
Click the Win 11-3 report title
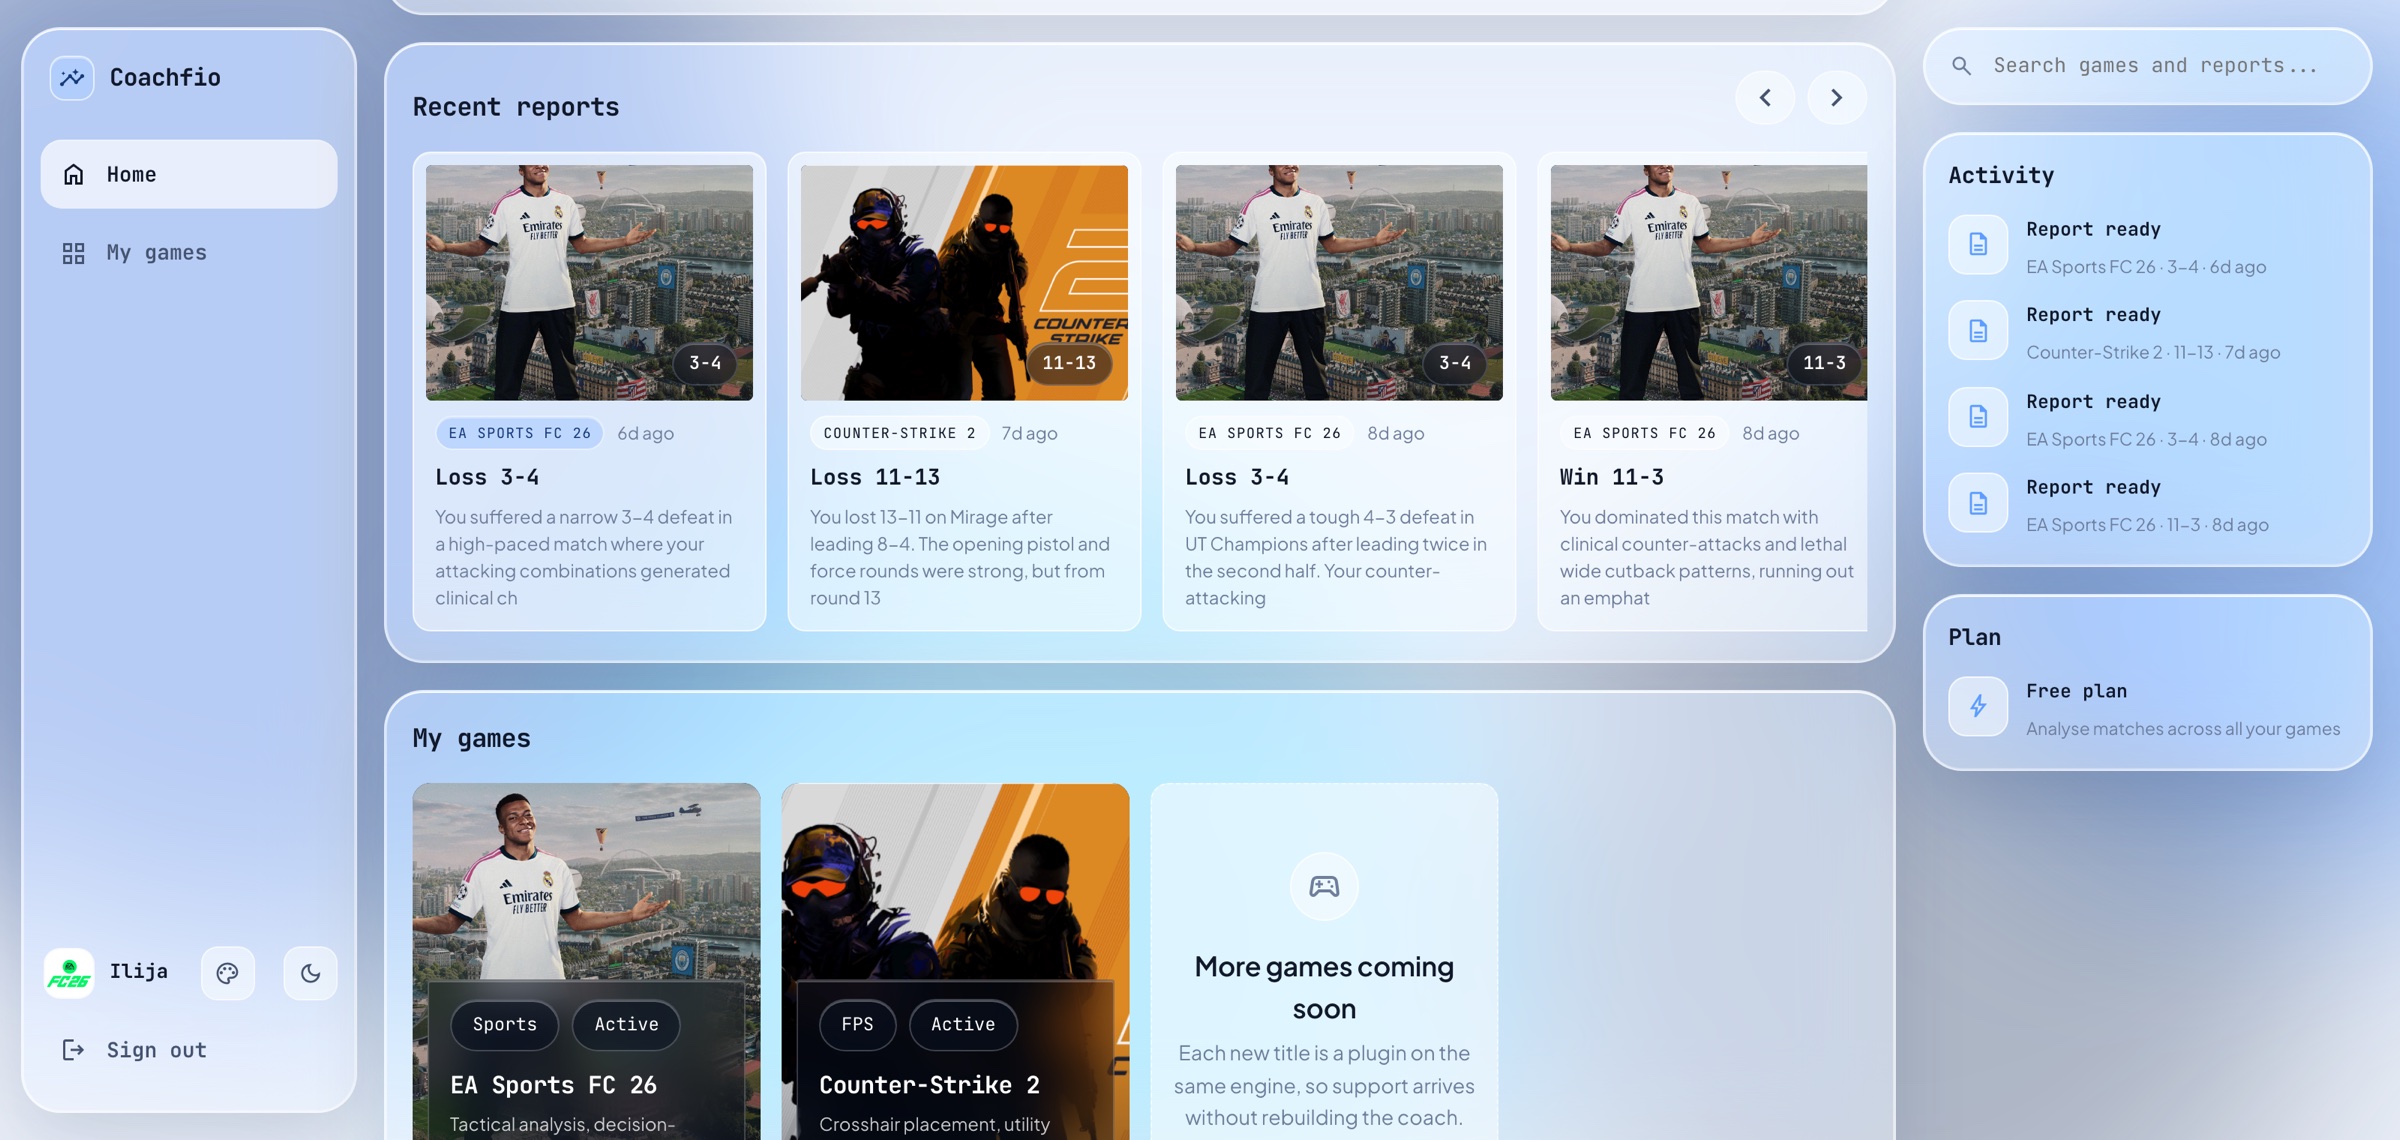tap(1612, 477)
